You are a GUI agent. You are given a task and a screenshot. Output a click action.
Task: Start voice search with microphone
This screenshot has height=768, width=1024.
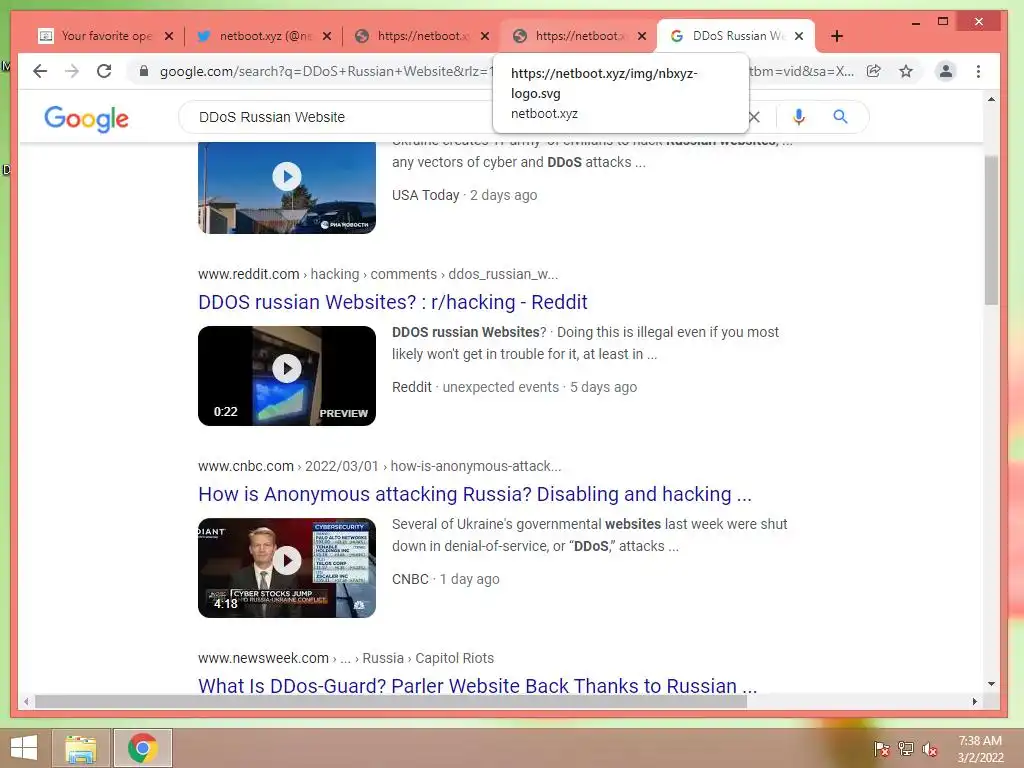point(798,117)
